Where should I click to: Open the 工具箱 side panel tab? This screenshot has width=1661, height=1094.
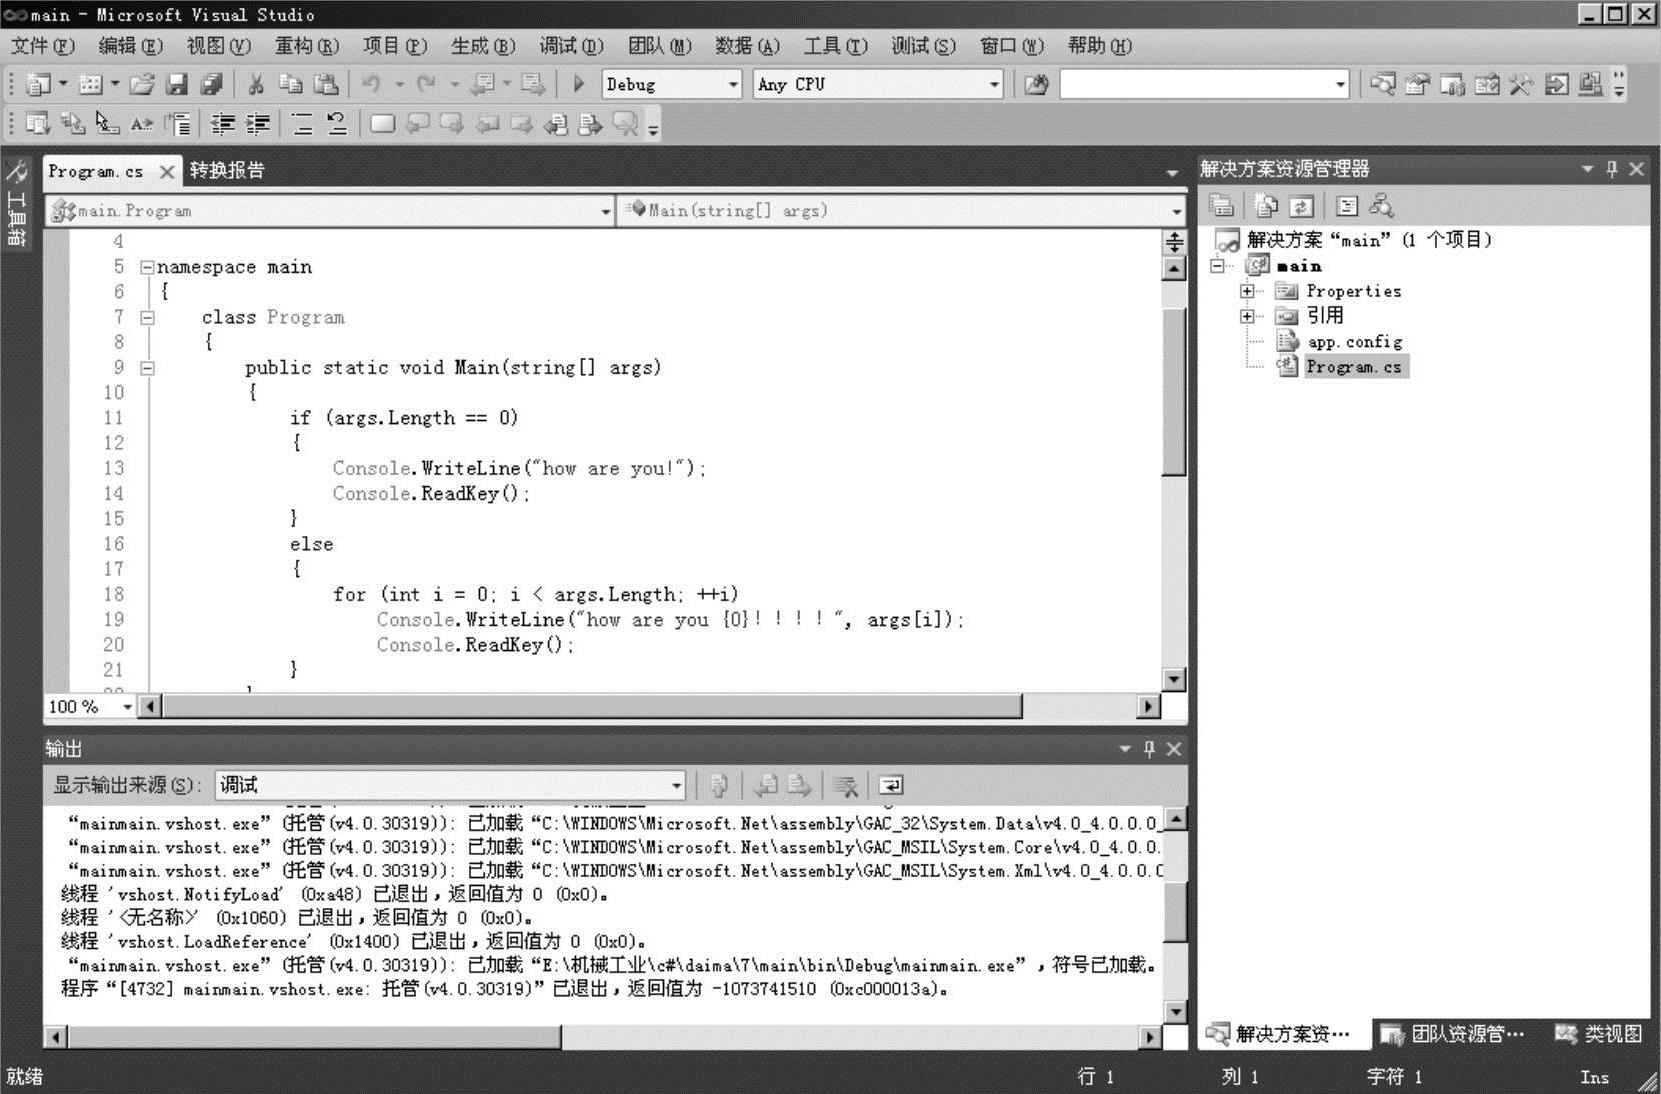pyautogui.click(x=17, y=204)
